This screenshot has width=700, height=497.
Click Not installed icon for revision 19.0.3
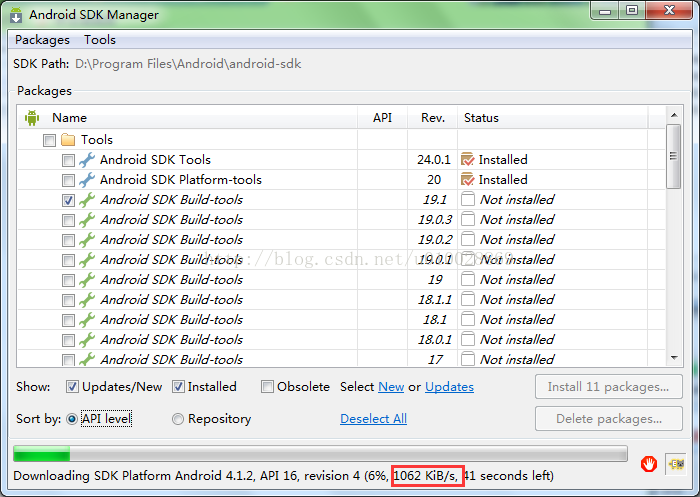[x=467, y=219]
